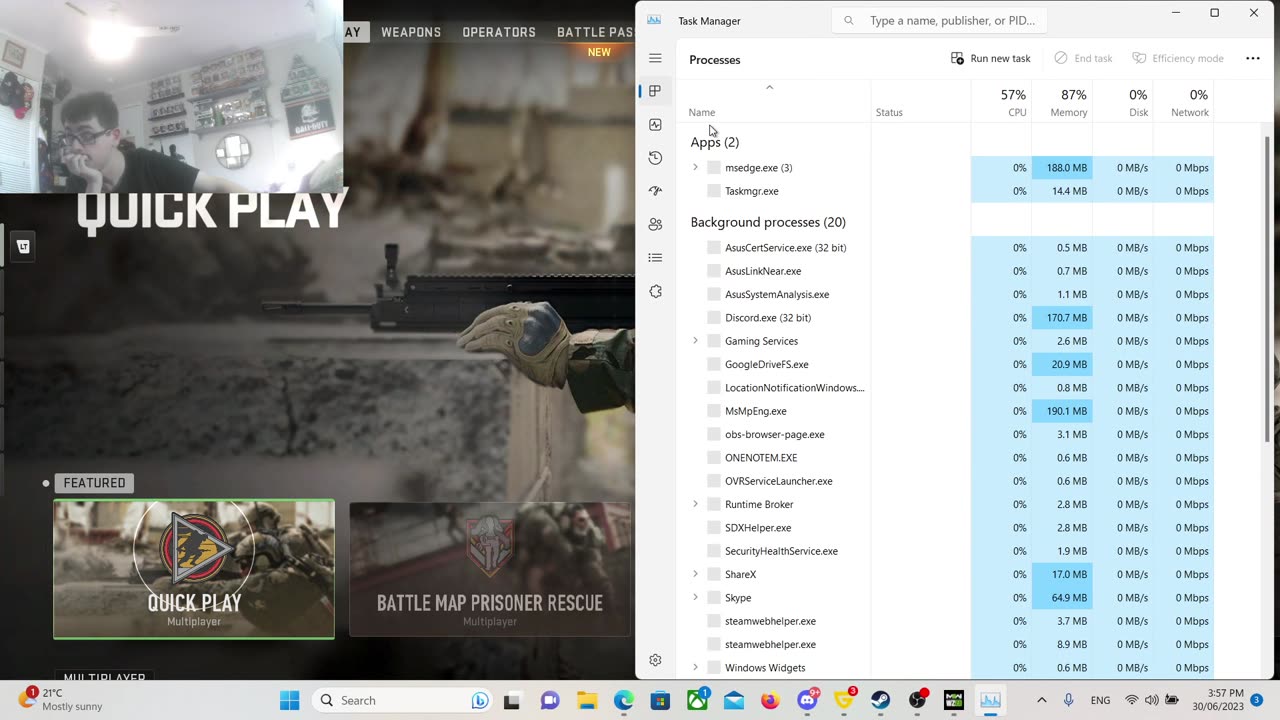Open Startup apps page icon
The height and width of the screenshot is (720, 1280).
pyautogui.click(x=655, y=191)
